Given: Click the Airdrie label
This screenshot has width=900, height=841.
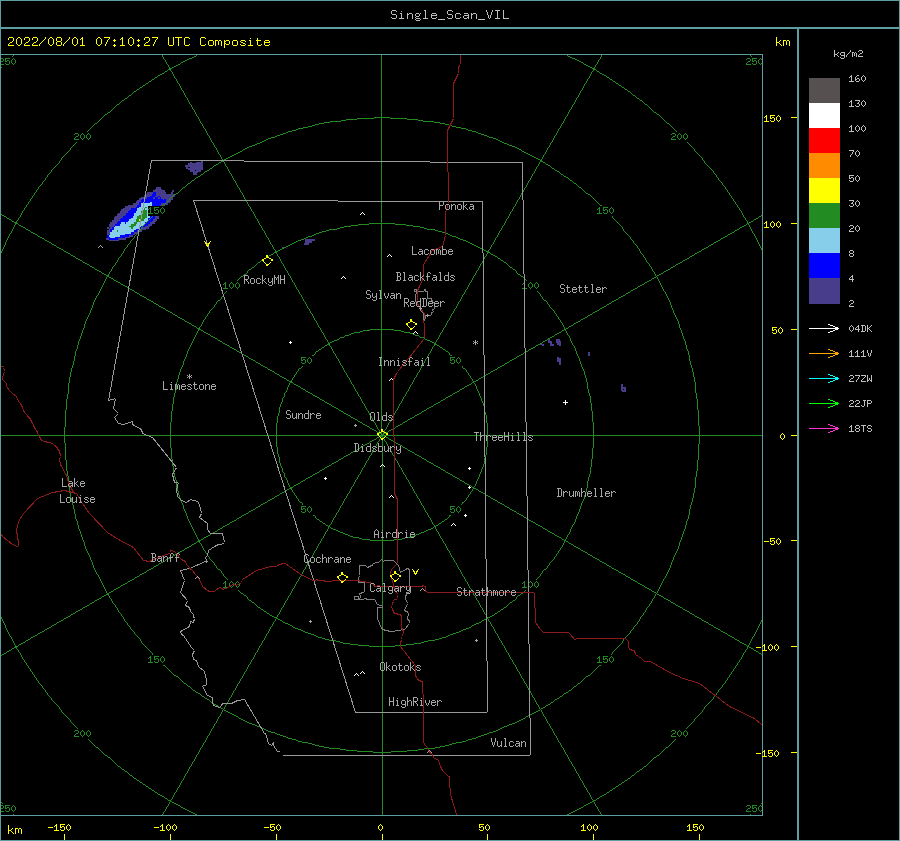Looking at the screenshot, I should click(x=394, y=534).
